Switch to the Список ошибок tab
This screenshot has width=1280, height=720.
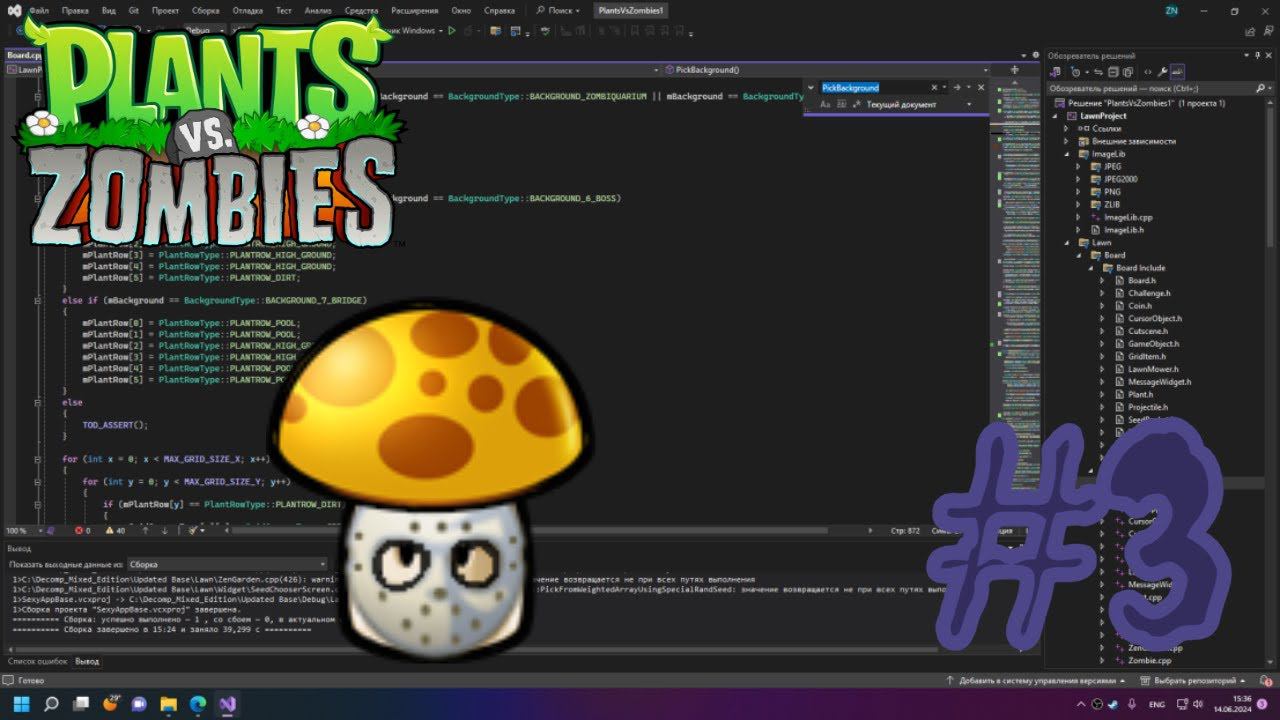tap(38, 661)
